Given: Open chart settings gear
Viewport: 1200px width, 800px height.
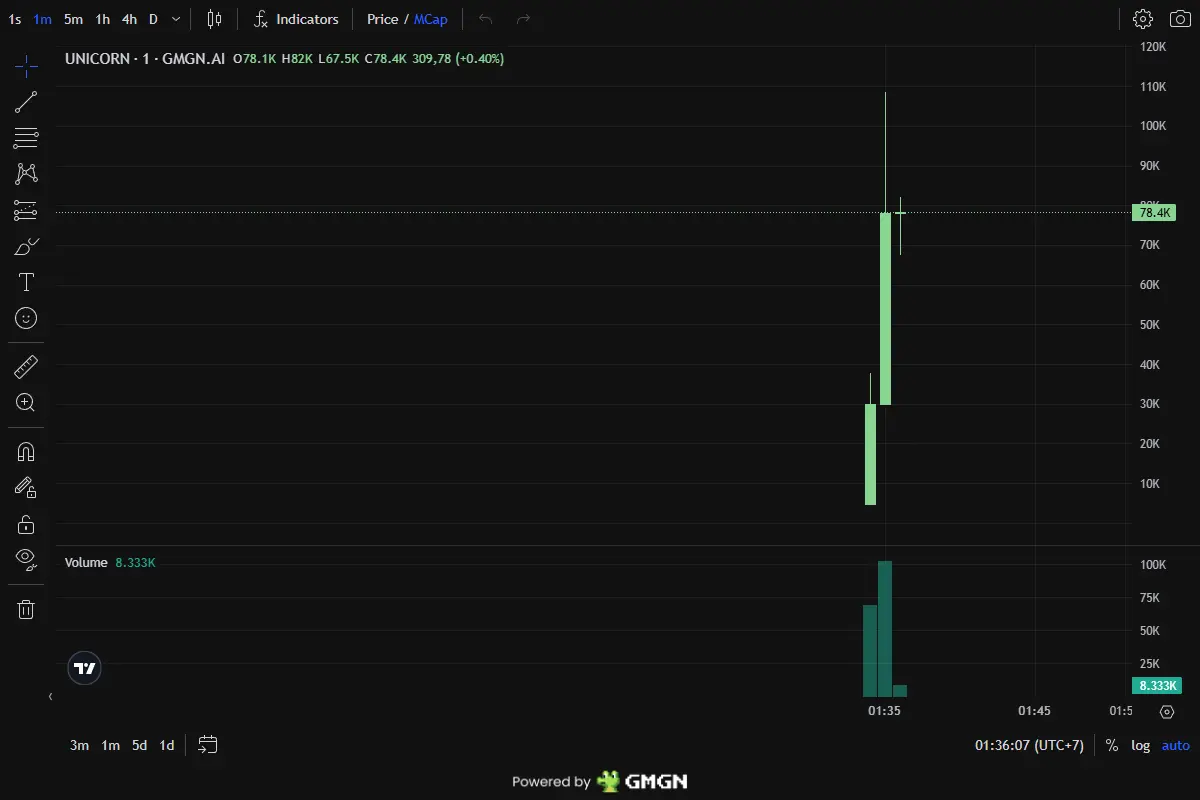Looking at the screenshot, I should click(1143, 19).
